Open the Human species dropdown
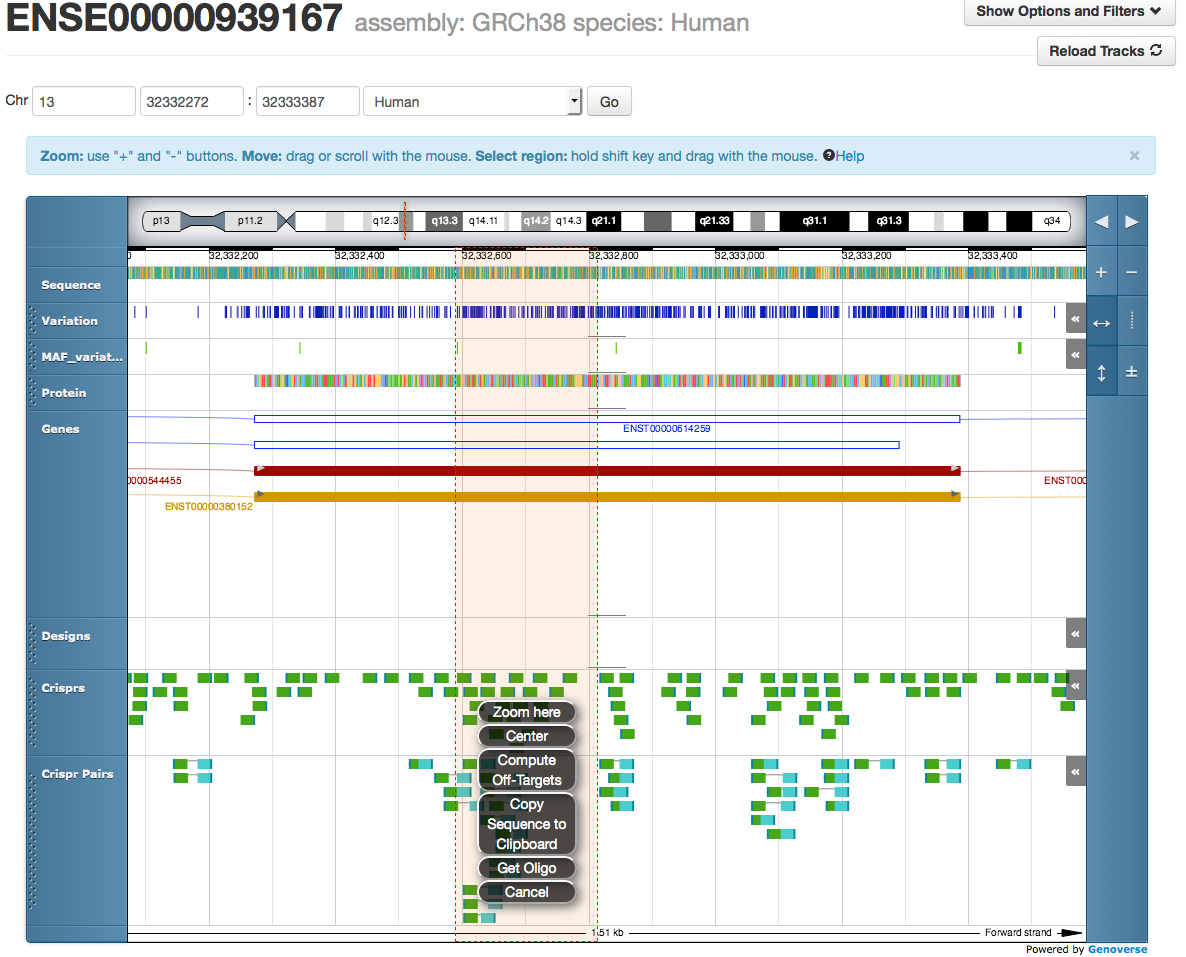 point(472,102)
